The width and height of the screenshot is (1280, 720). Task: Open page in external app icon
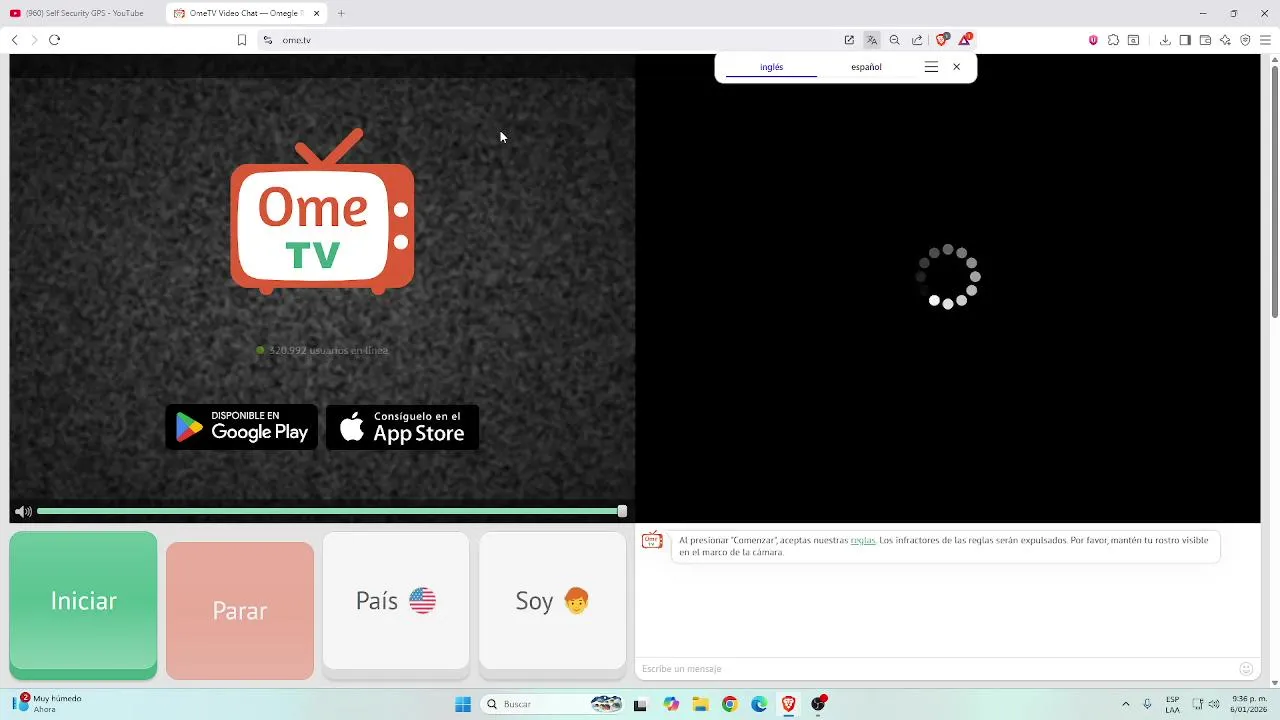tap(849, 40)
